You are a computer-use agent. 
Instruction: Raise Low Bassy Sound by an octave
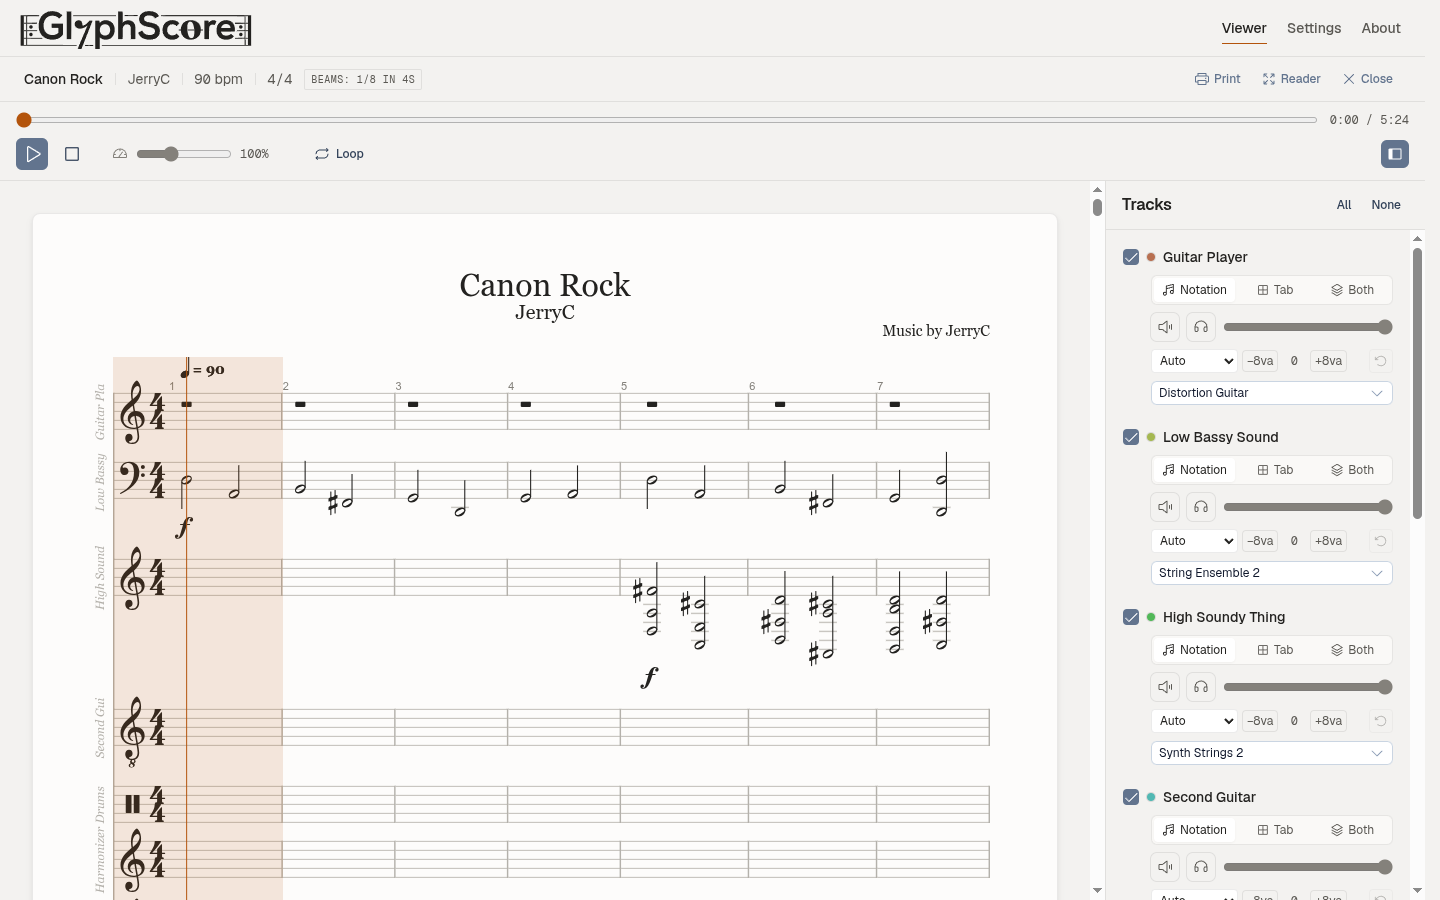(x=1328, y=541)
